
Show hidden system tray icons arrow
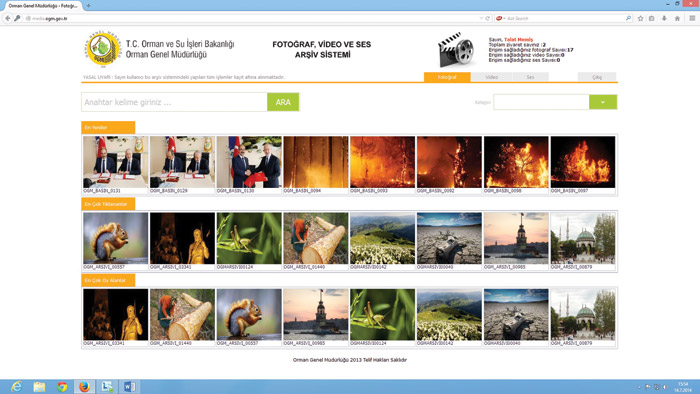[x=639, y=387]
